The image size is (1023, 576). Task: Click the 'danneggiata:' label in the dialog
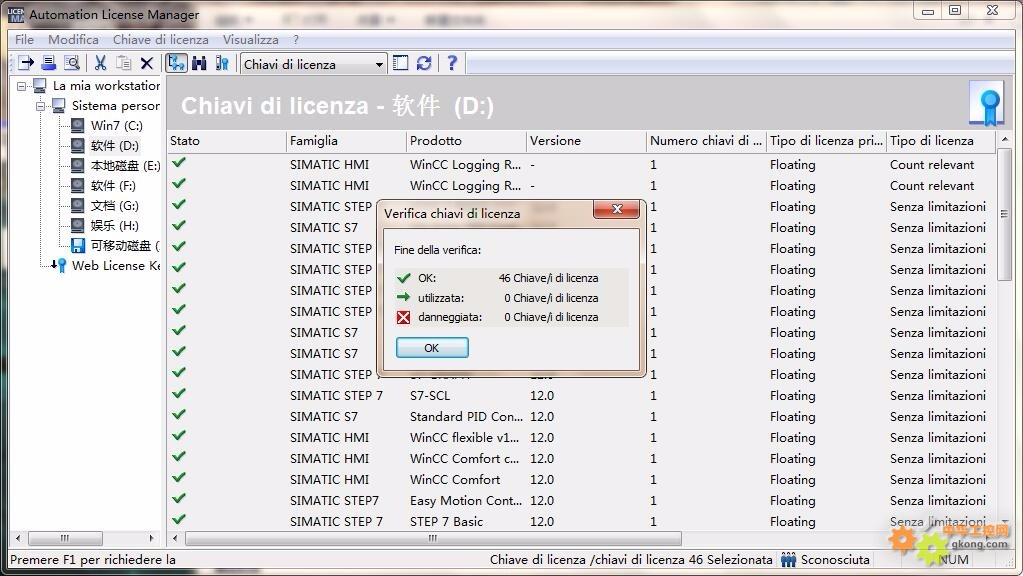[x=450, y=317]
